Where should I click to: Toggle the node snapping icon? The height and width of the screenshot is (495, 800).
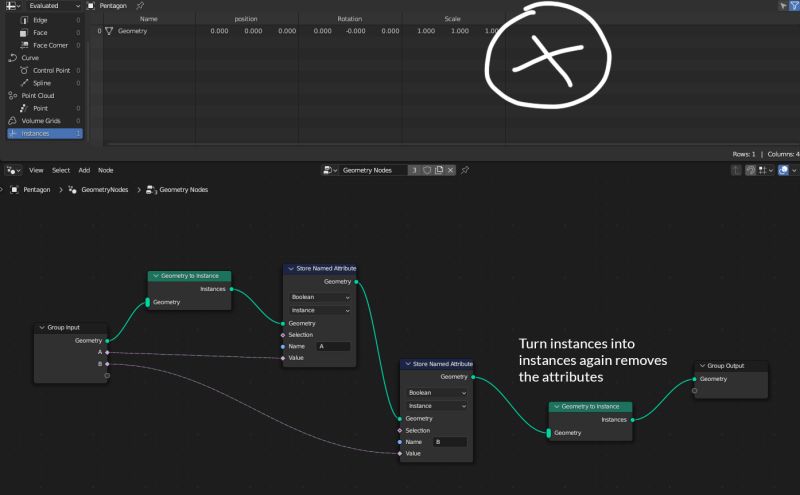[750, 170]
